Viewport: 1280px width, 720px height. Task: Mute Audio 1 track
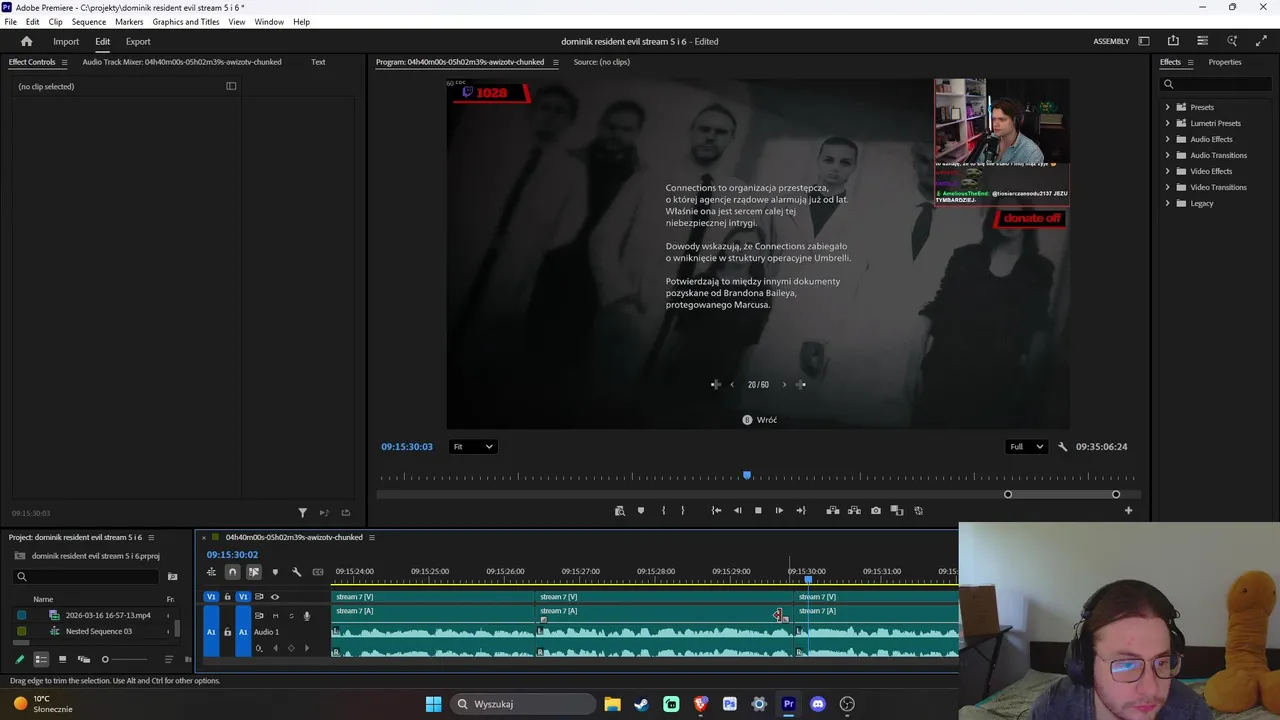click(x=275, y=616)
